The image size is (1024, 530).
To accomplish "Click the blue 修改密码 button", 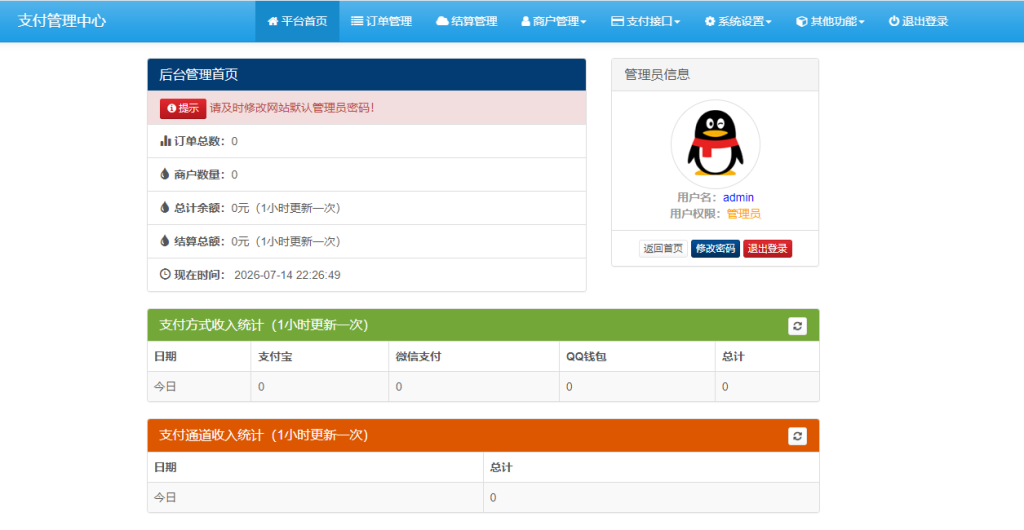I will [715, 249].
